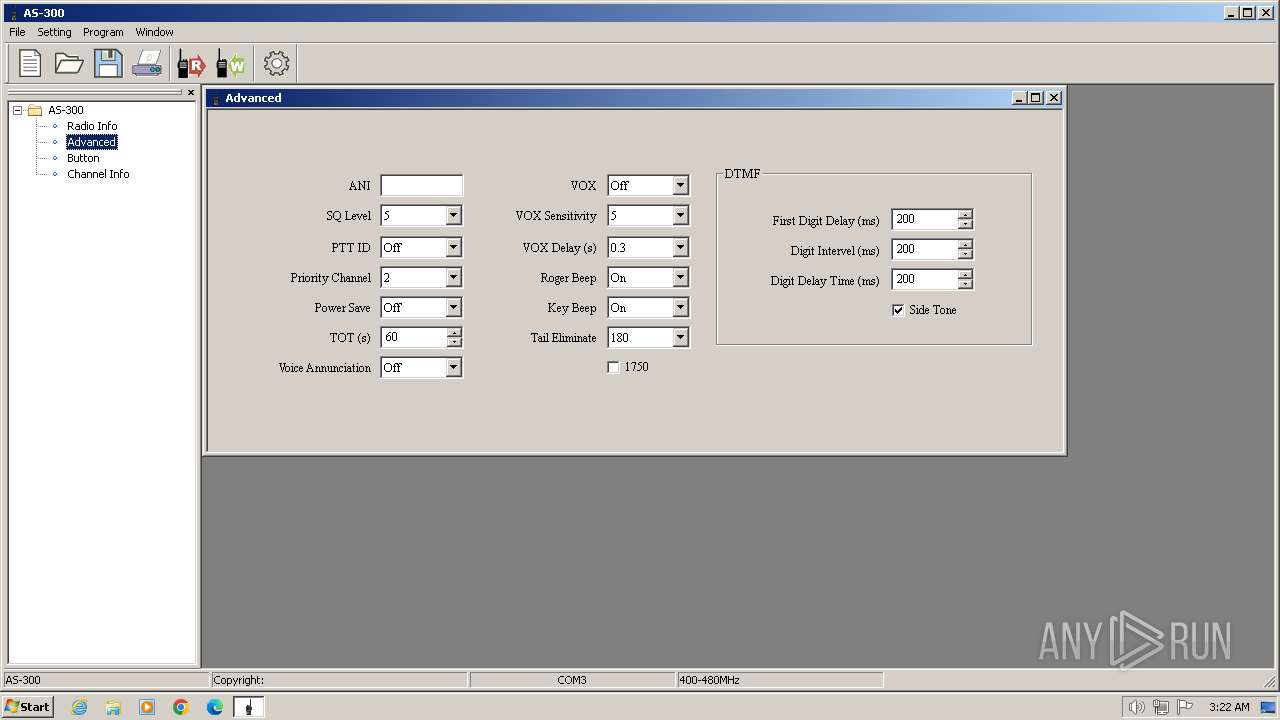Open the Key Beep dropdown

[680, 307]
